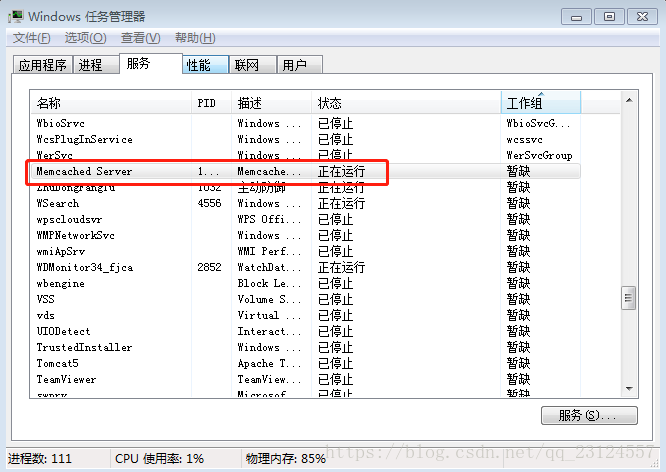Select the wbengine service row
This screenshot has height=472, width=666.
click(x=305, y=283)
